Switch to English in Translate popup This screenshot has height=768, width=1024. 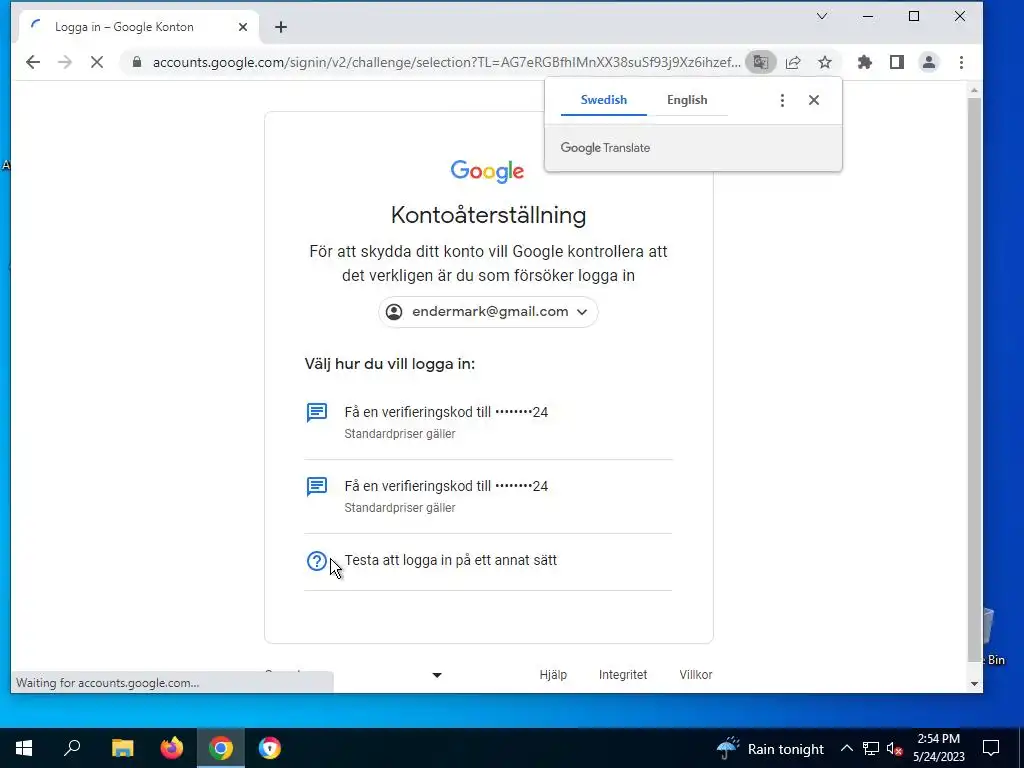tap(687, 100)
